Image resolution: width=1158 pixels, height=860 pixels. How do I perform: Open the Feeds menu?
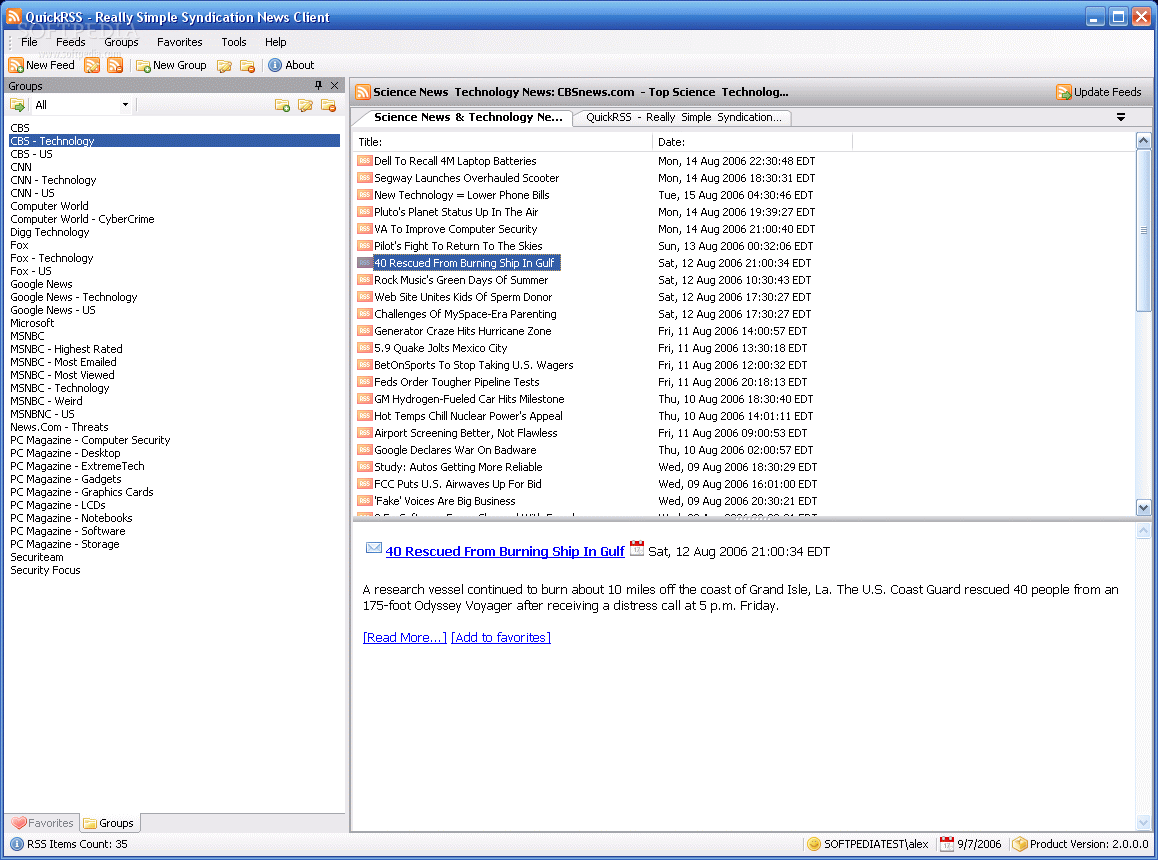click(x=71, y=42)
